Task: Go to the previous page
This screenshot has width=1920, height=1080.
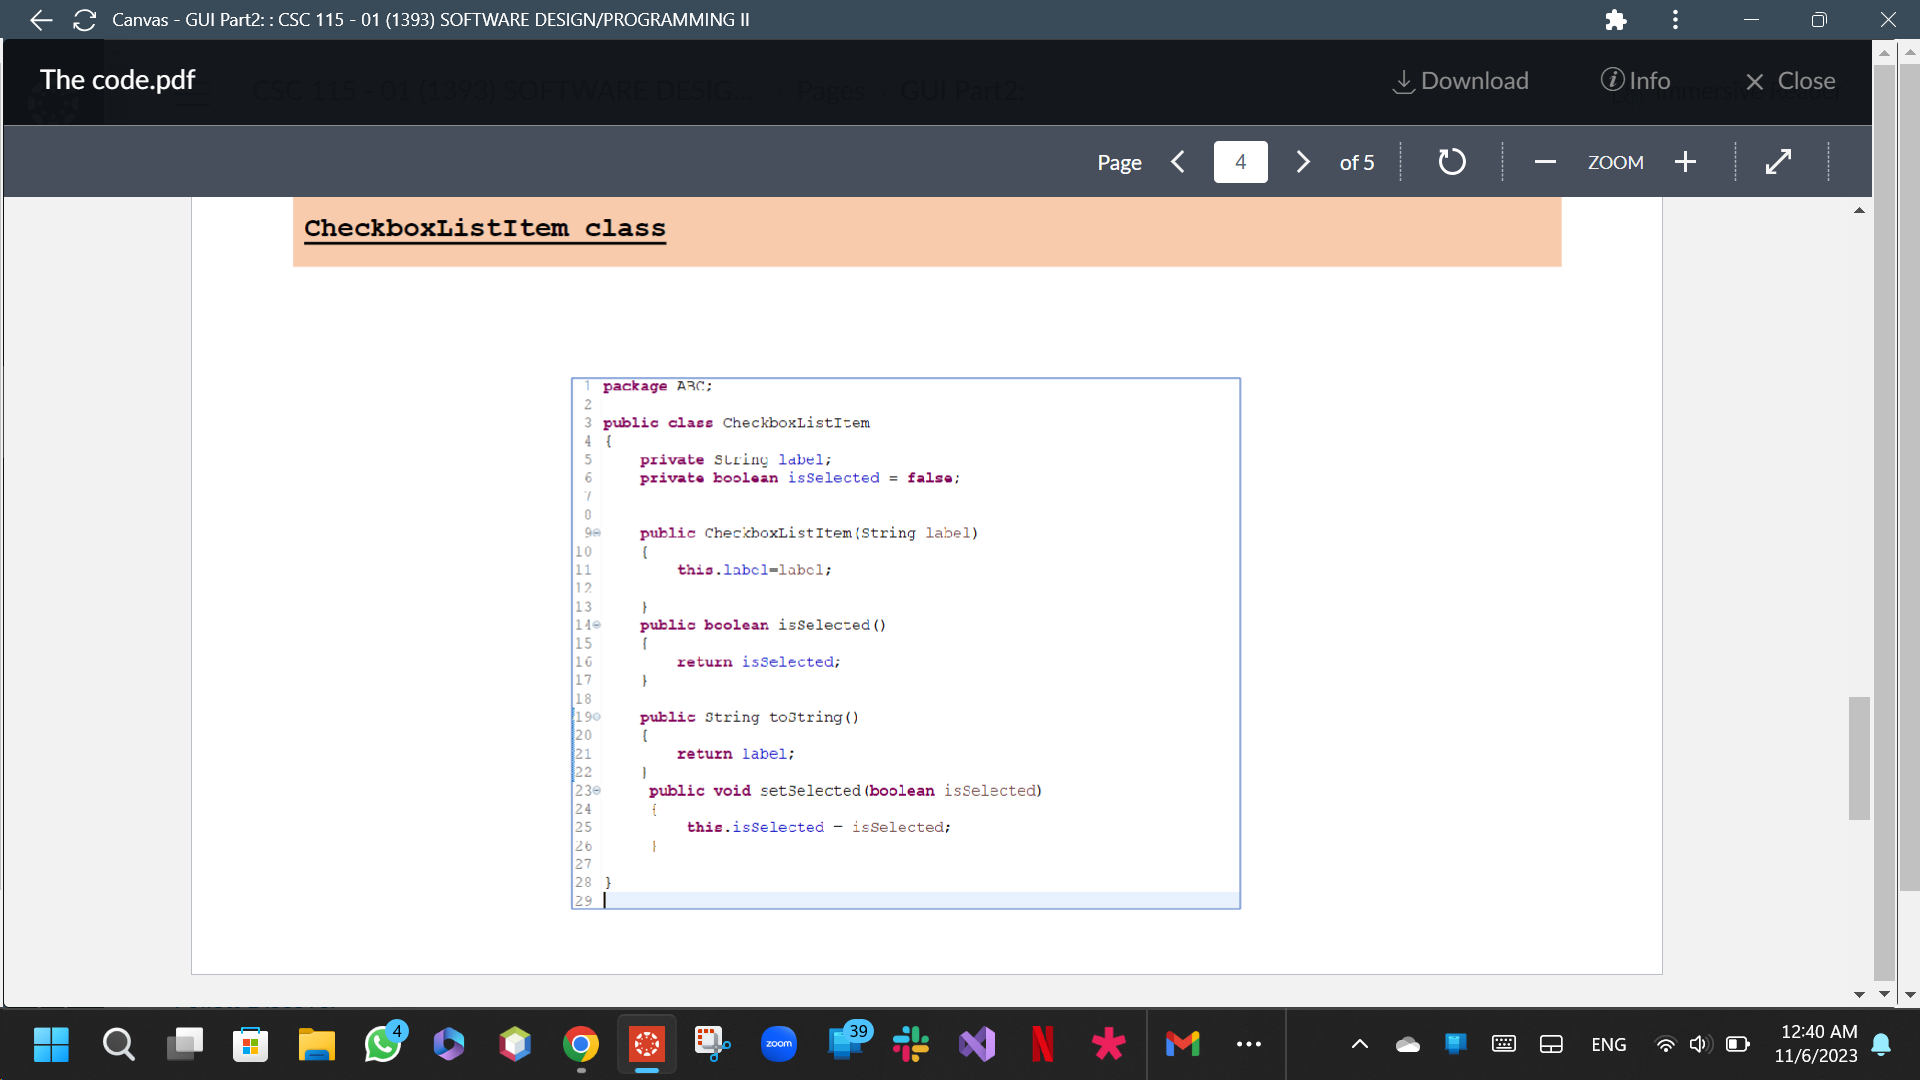Action: pos(1178,161)
